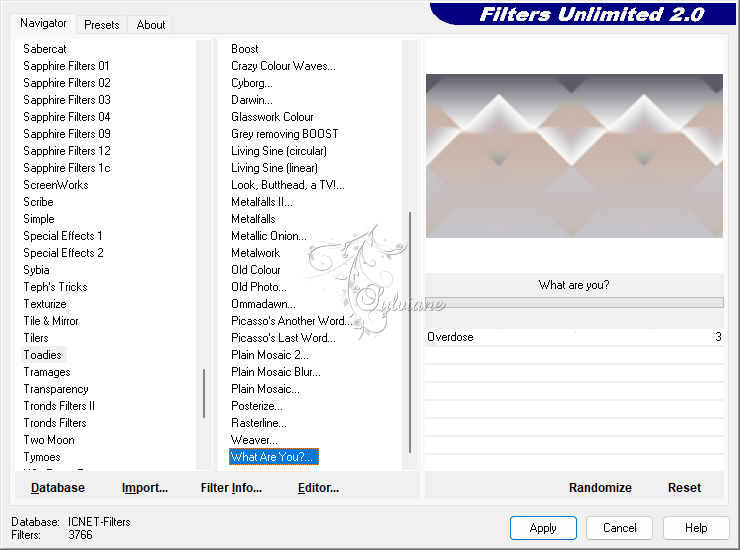Screen dimensions: 740x550
Task: Switch to the Navigator tab
Action: pos(43,23)
